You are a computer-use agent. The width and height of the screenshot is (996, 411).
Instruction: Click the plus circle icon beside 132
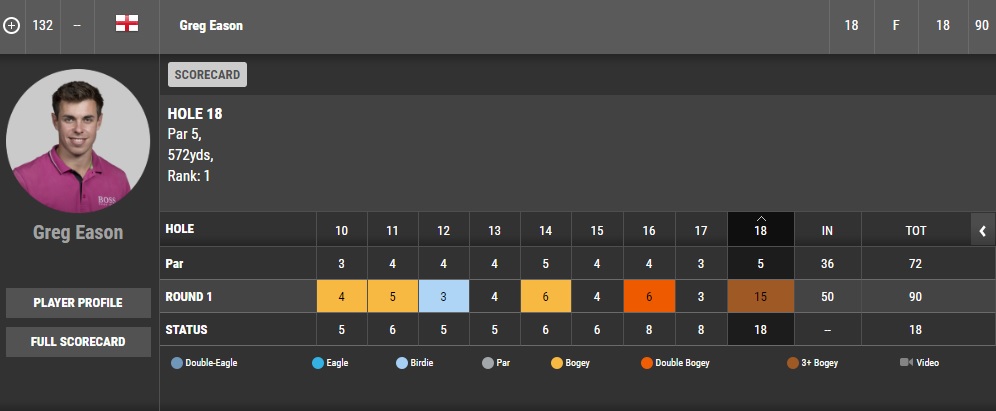click(x=11, y=26)
